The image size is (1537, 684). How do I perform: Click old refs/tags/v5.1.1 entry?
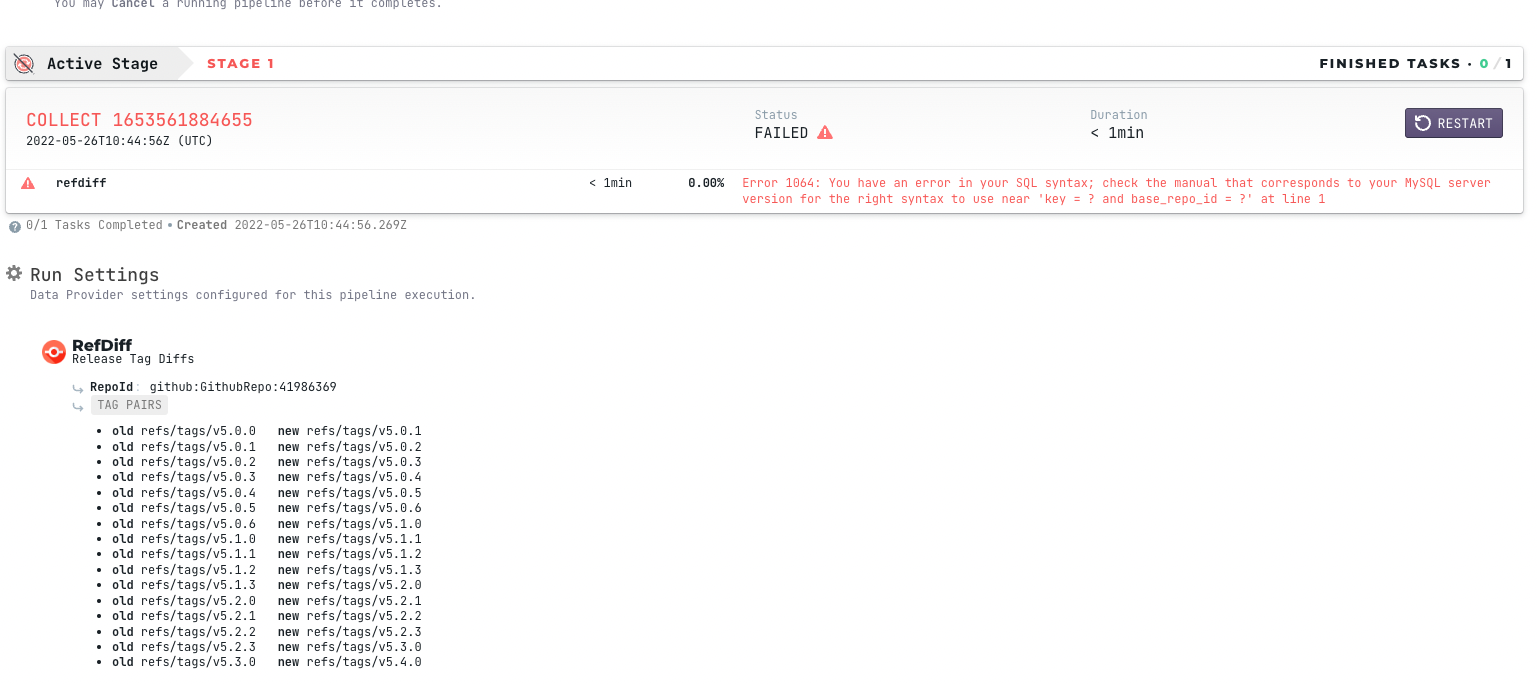[x=184, y=554]
